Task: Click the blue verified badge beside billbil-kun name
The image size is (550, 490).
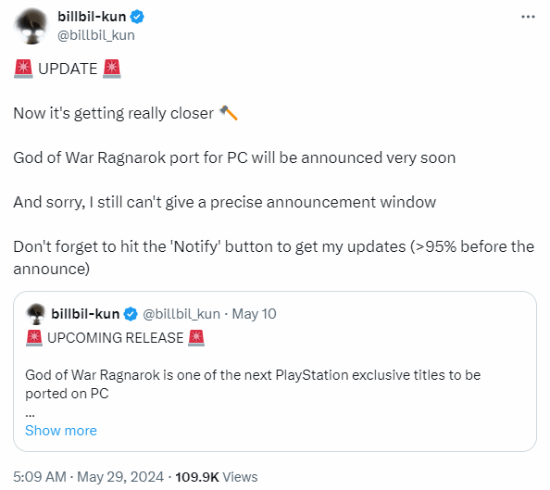Action: [137, 16]
